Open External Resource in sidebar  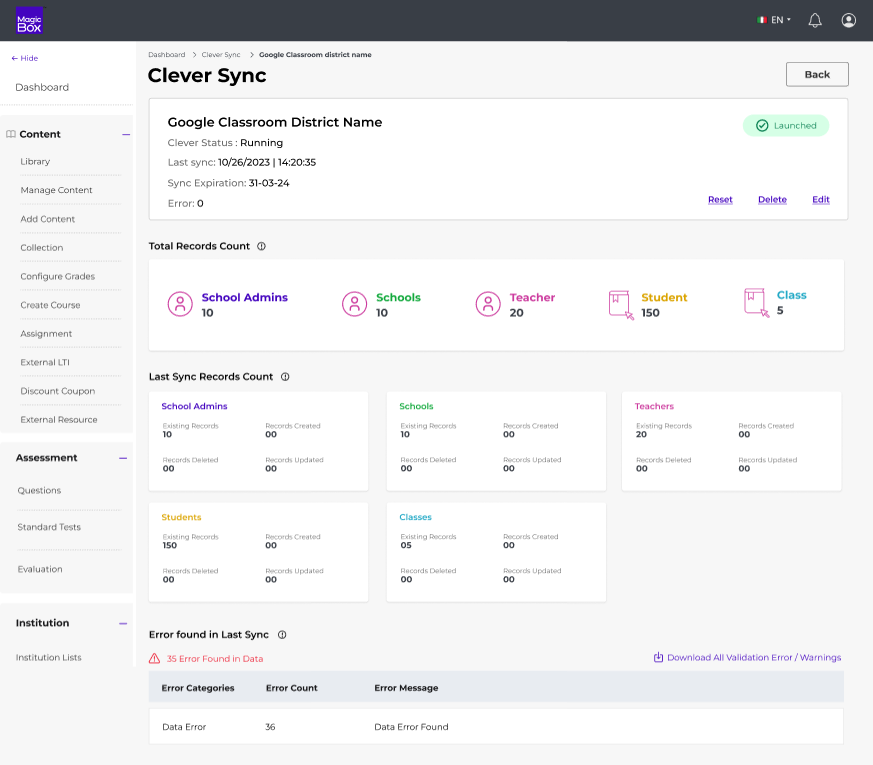(58, 420)
